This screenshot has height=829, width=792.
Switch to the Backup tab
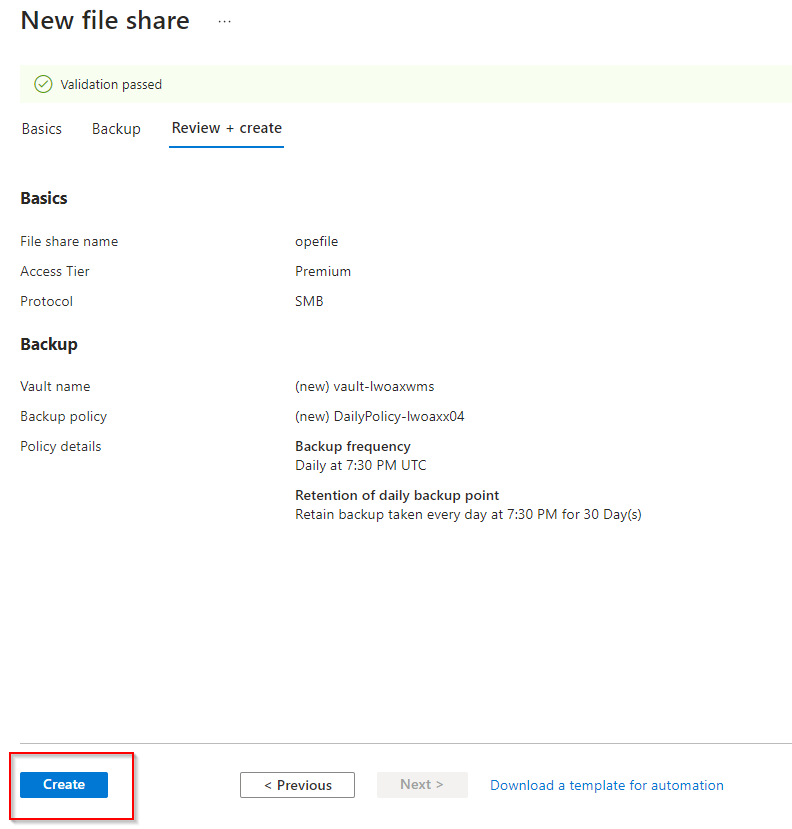tap(116, 128)
